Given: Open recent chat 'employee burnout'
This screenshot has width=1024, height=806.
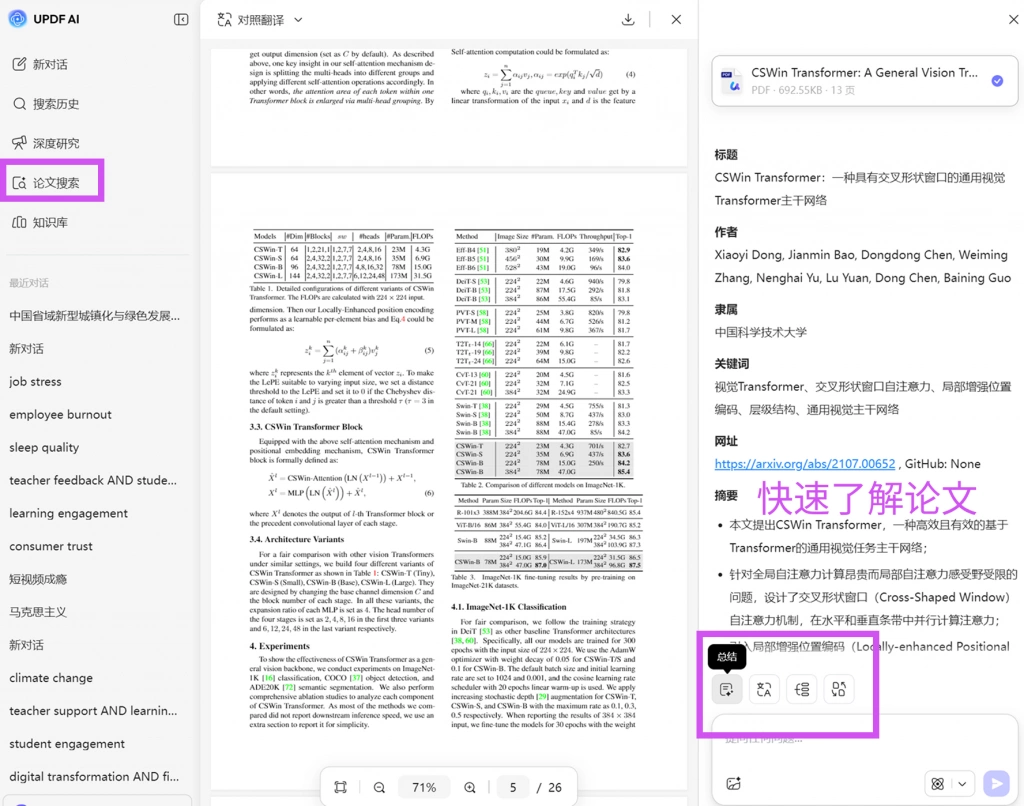Looking at the screenshot, I should (60, 414).
